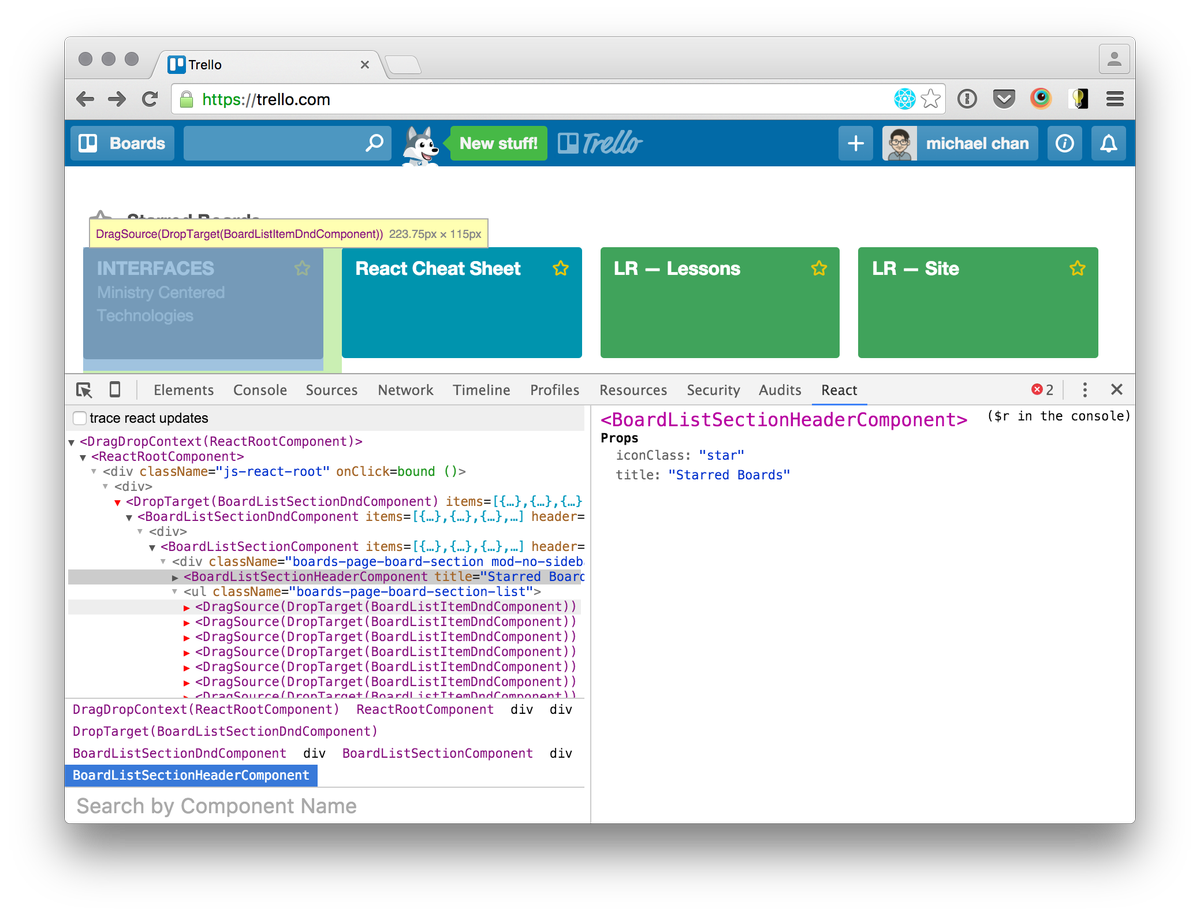Open the Resources tab
Viewport: 1200px width, 916px height.
tap(633, 390)
